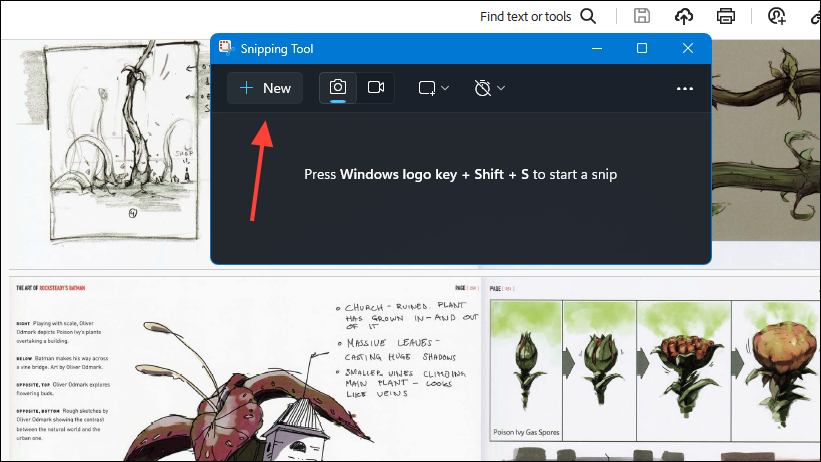Print the document in PDF viewer
The width and height of the screenshot is (821, 462).
[725, 16]
